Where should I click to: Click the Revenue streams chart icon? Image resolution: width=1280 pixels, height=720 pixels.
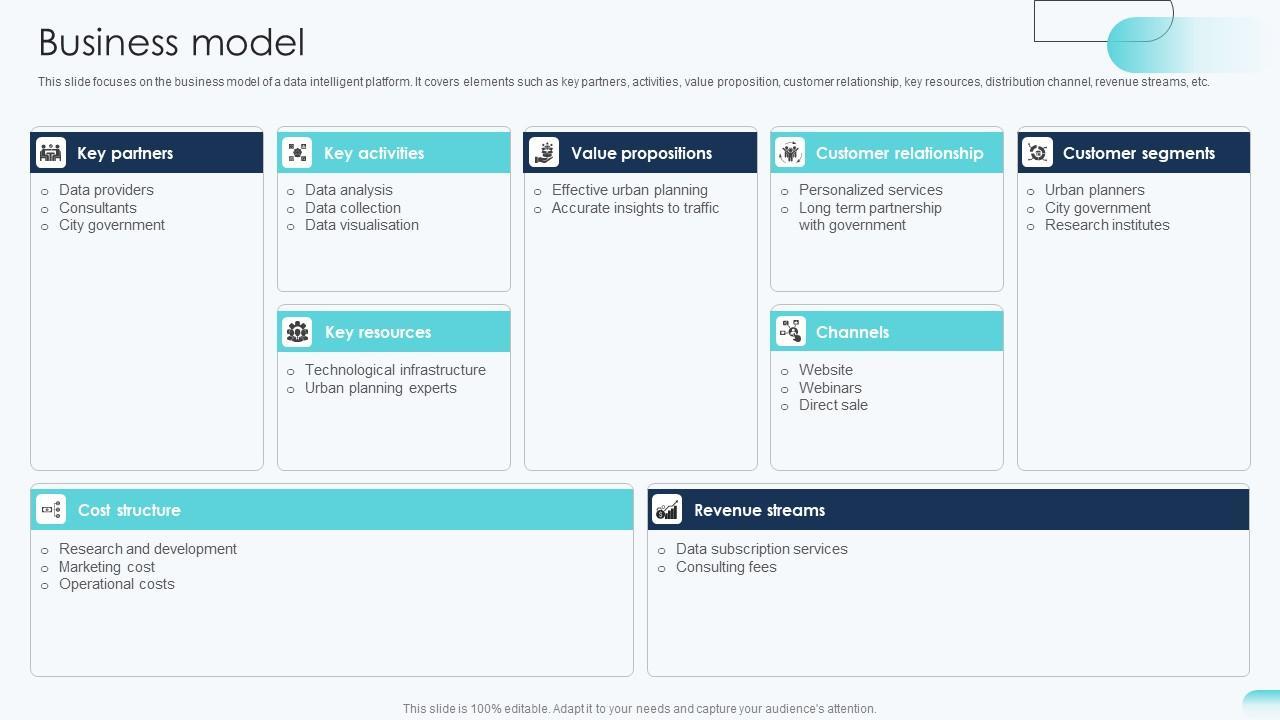(x=667, y=510)
